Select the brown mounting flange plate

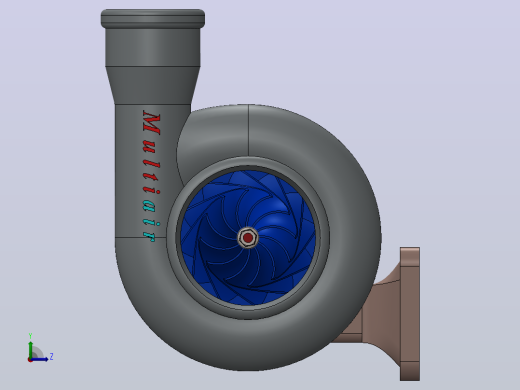410,314
